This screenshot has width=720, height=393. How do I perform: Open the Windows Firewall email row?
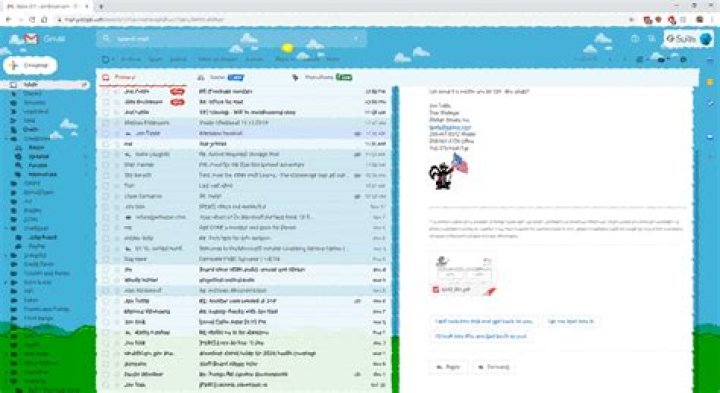click(x=244, y=134)
